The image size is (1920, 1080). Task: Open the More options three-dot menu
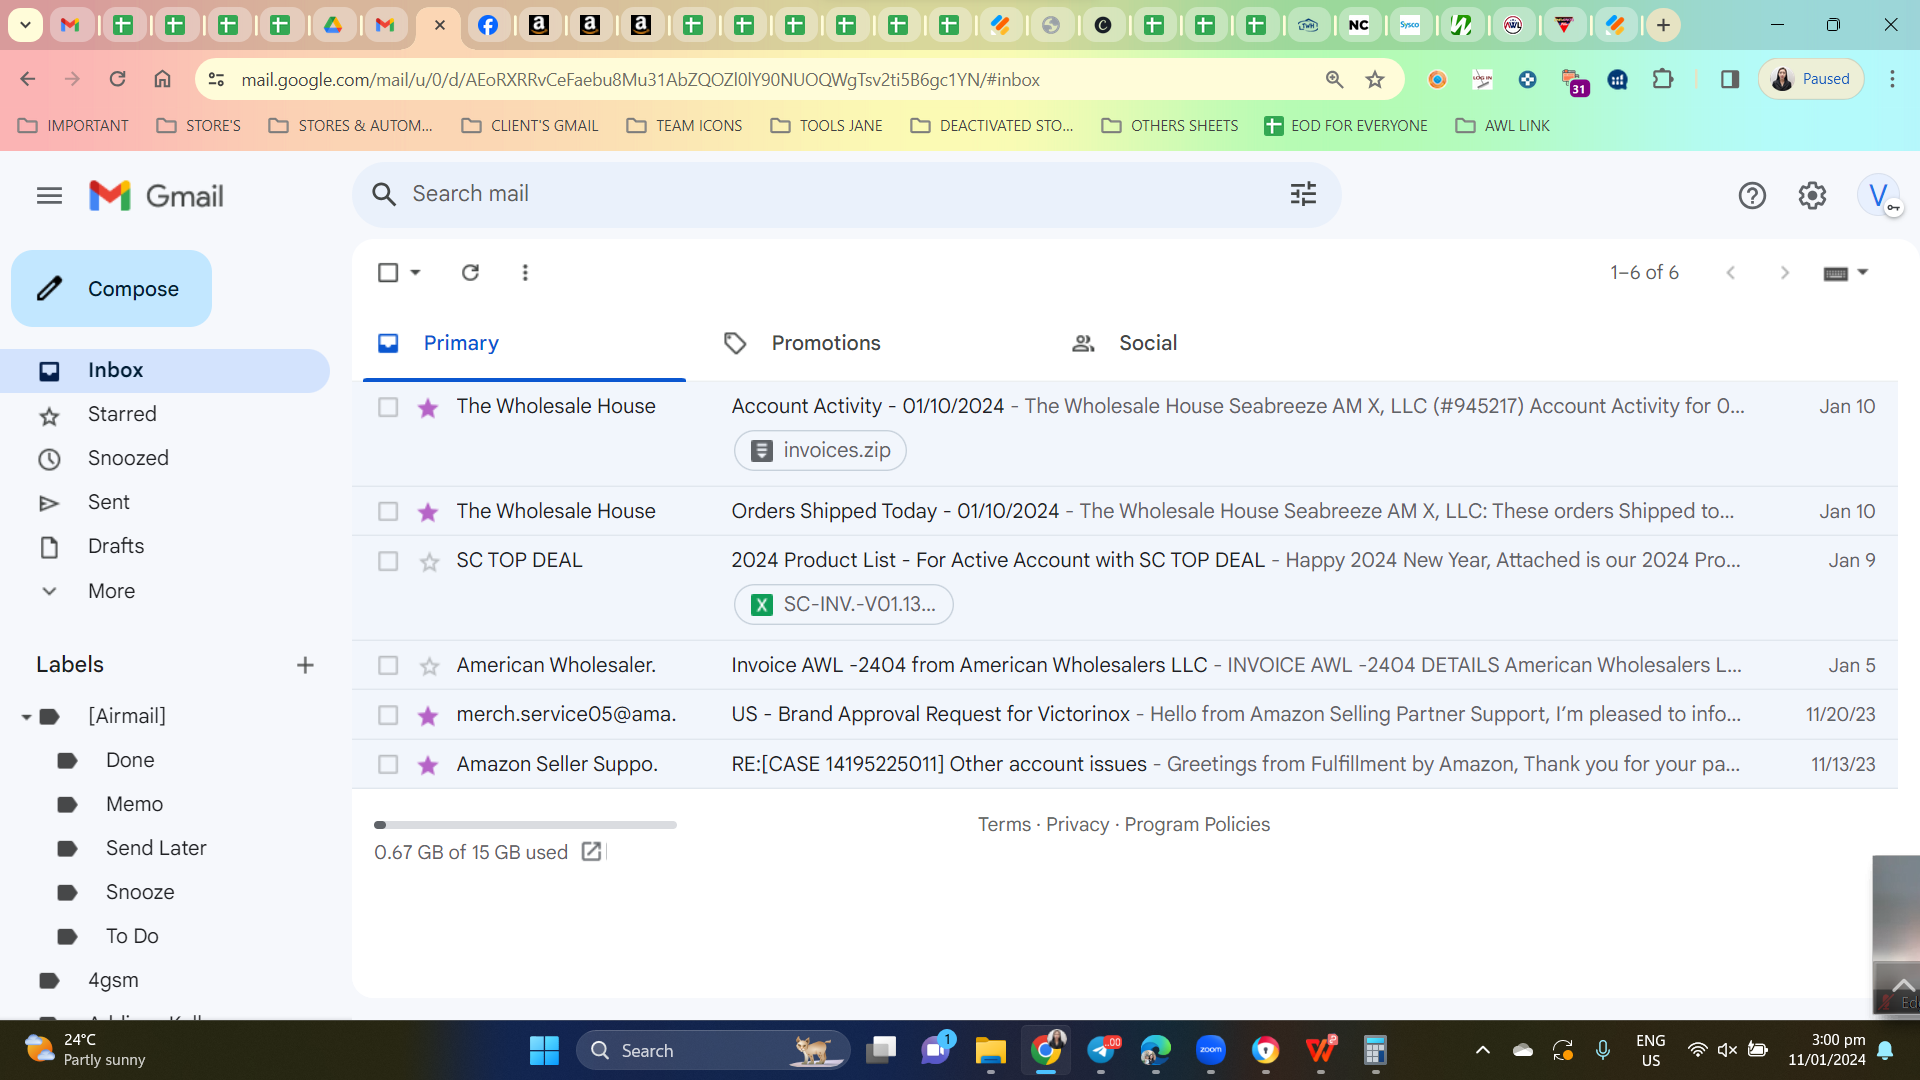pos(525,272)
